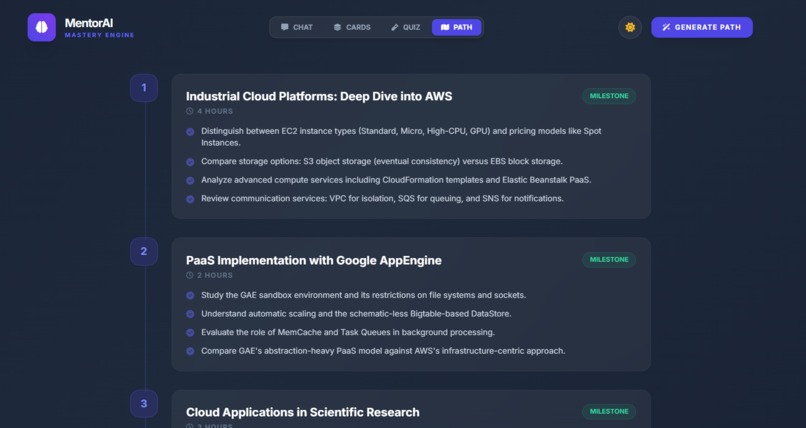Open 'Industrial Cloud Platforms: Deep Dive into AWS' title

tap(319, 97)
